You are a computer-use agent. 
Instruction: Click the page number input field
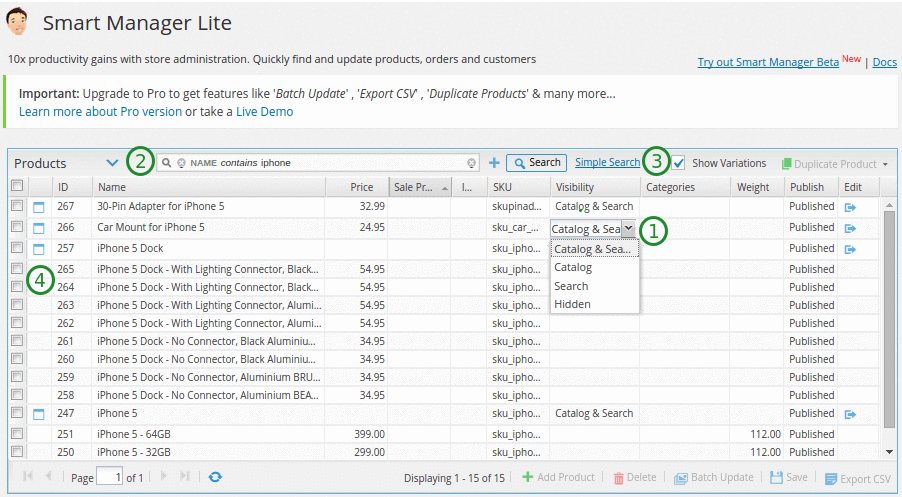pos(109,477)
